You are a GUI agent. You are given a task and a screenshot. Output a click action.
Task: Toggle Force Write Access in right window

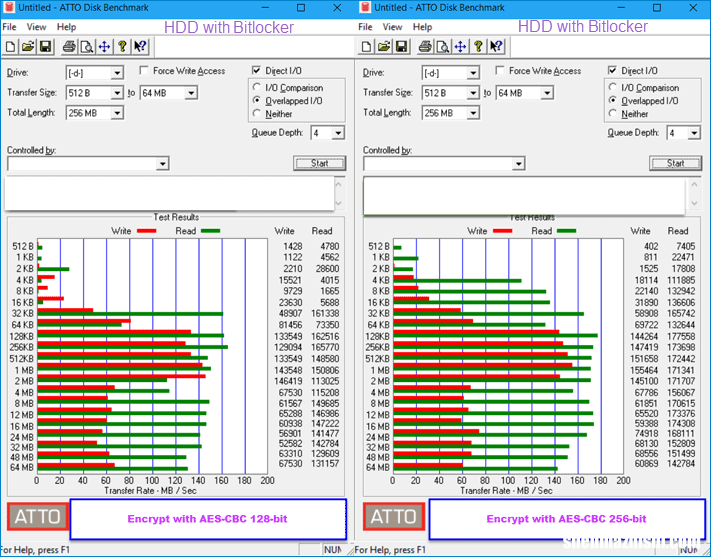coord(500,71)
